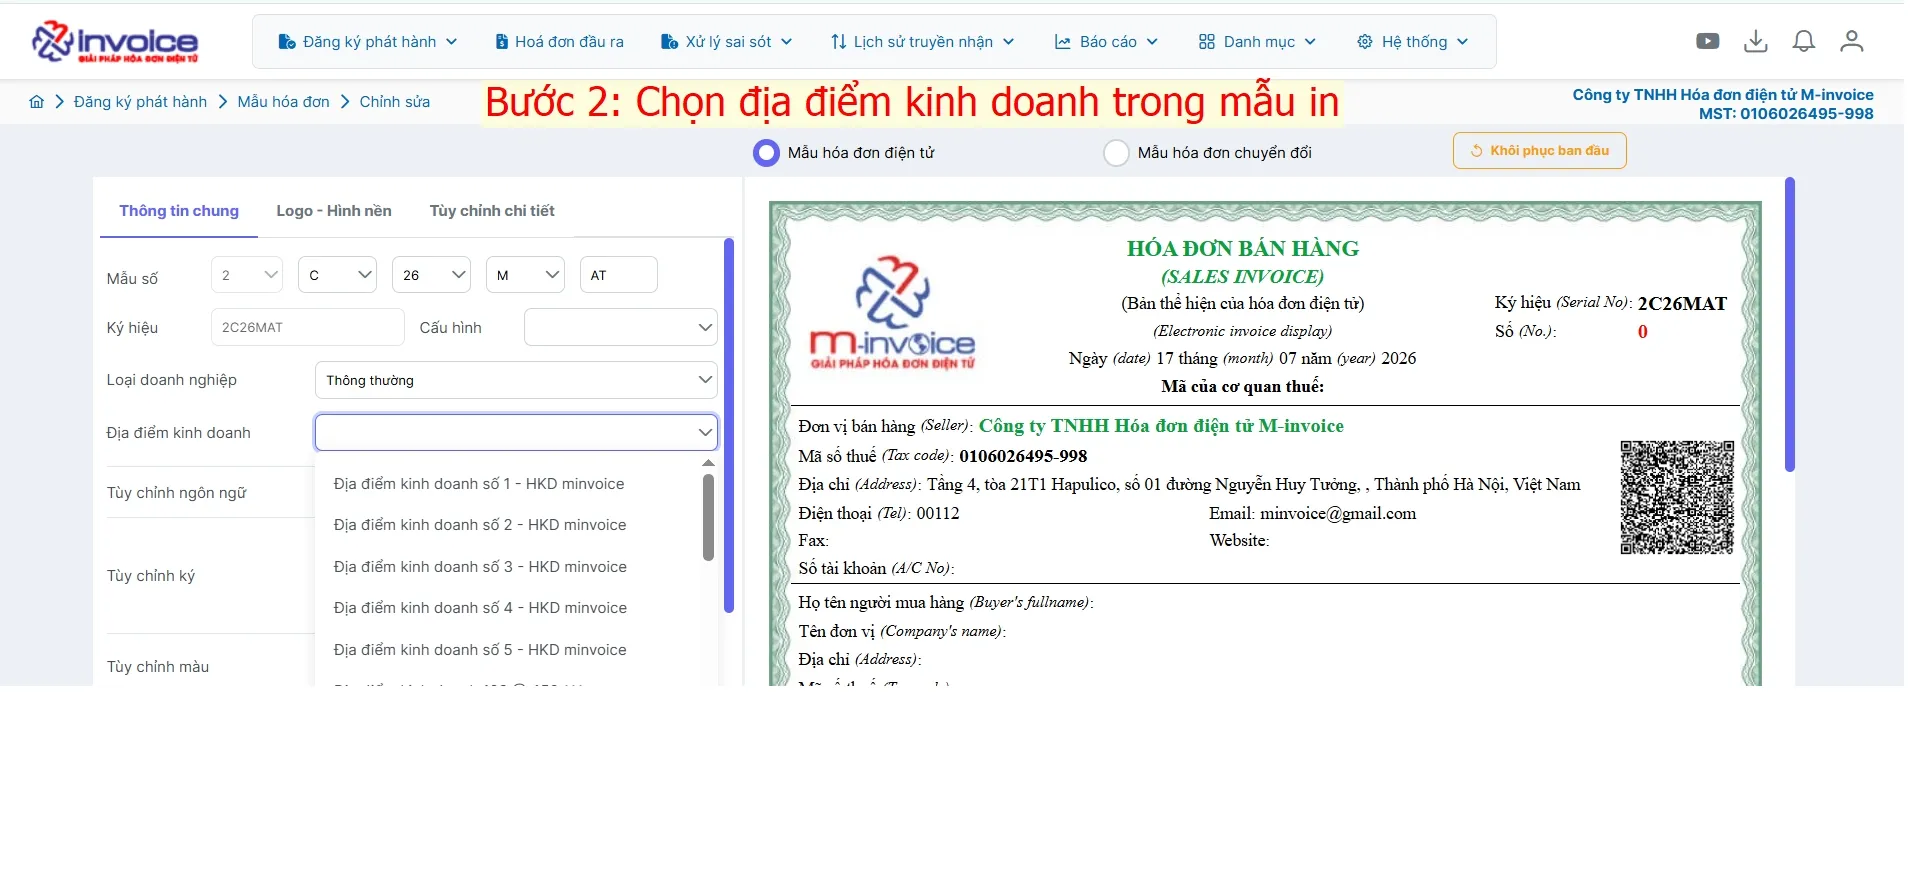1911x875 pixels.
Task: Open Lịch sử truyền nhận menu
Action: tap(922, 42)
